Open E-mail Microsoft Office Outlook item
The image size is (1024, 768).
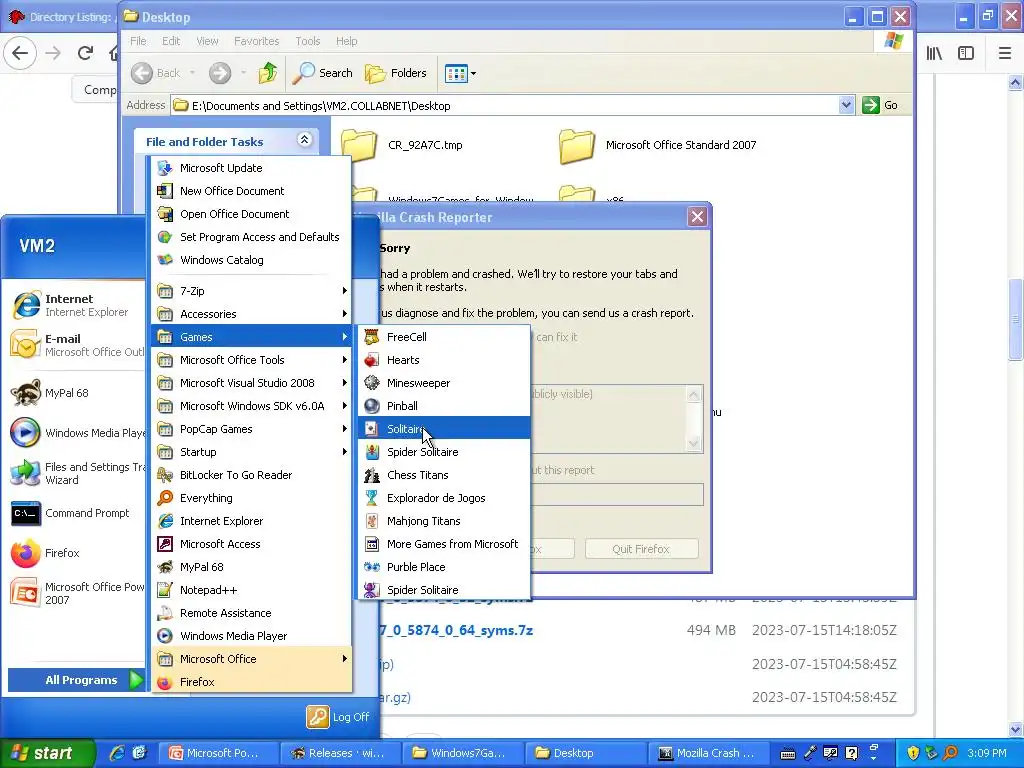(76, 345)
